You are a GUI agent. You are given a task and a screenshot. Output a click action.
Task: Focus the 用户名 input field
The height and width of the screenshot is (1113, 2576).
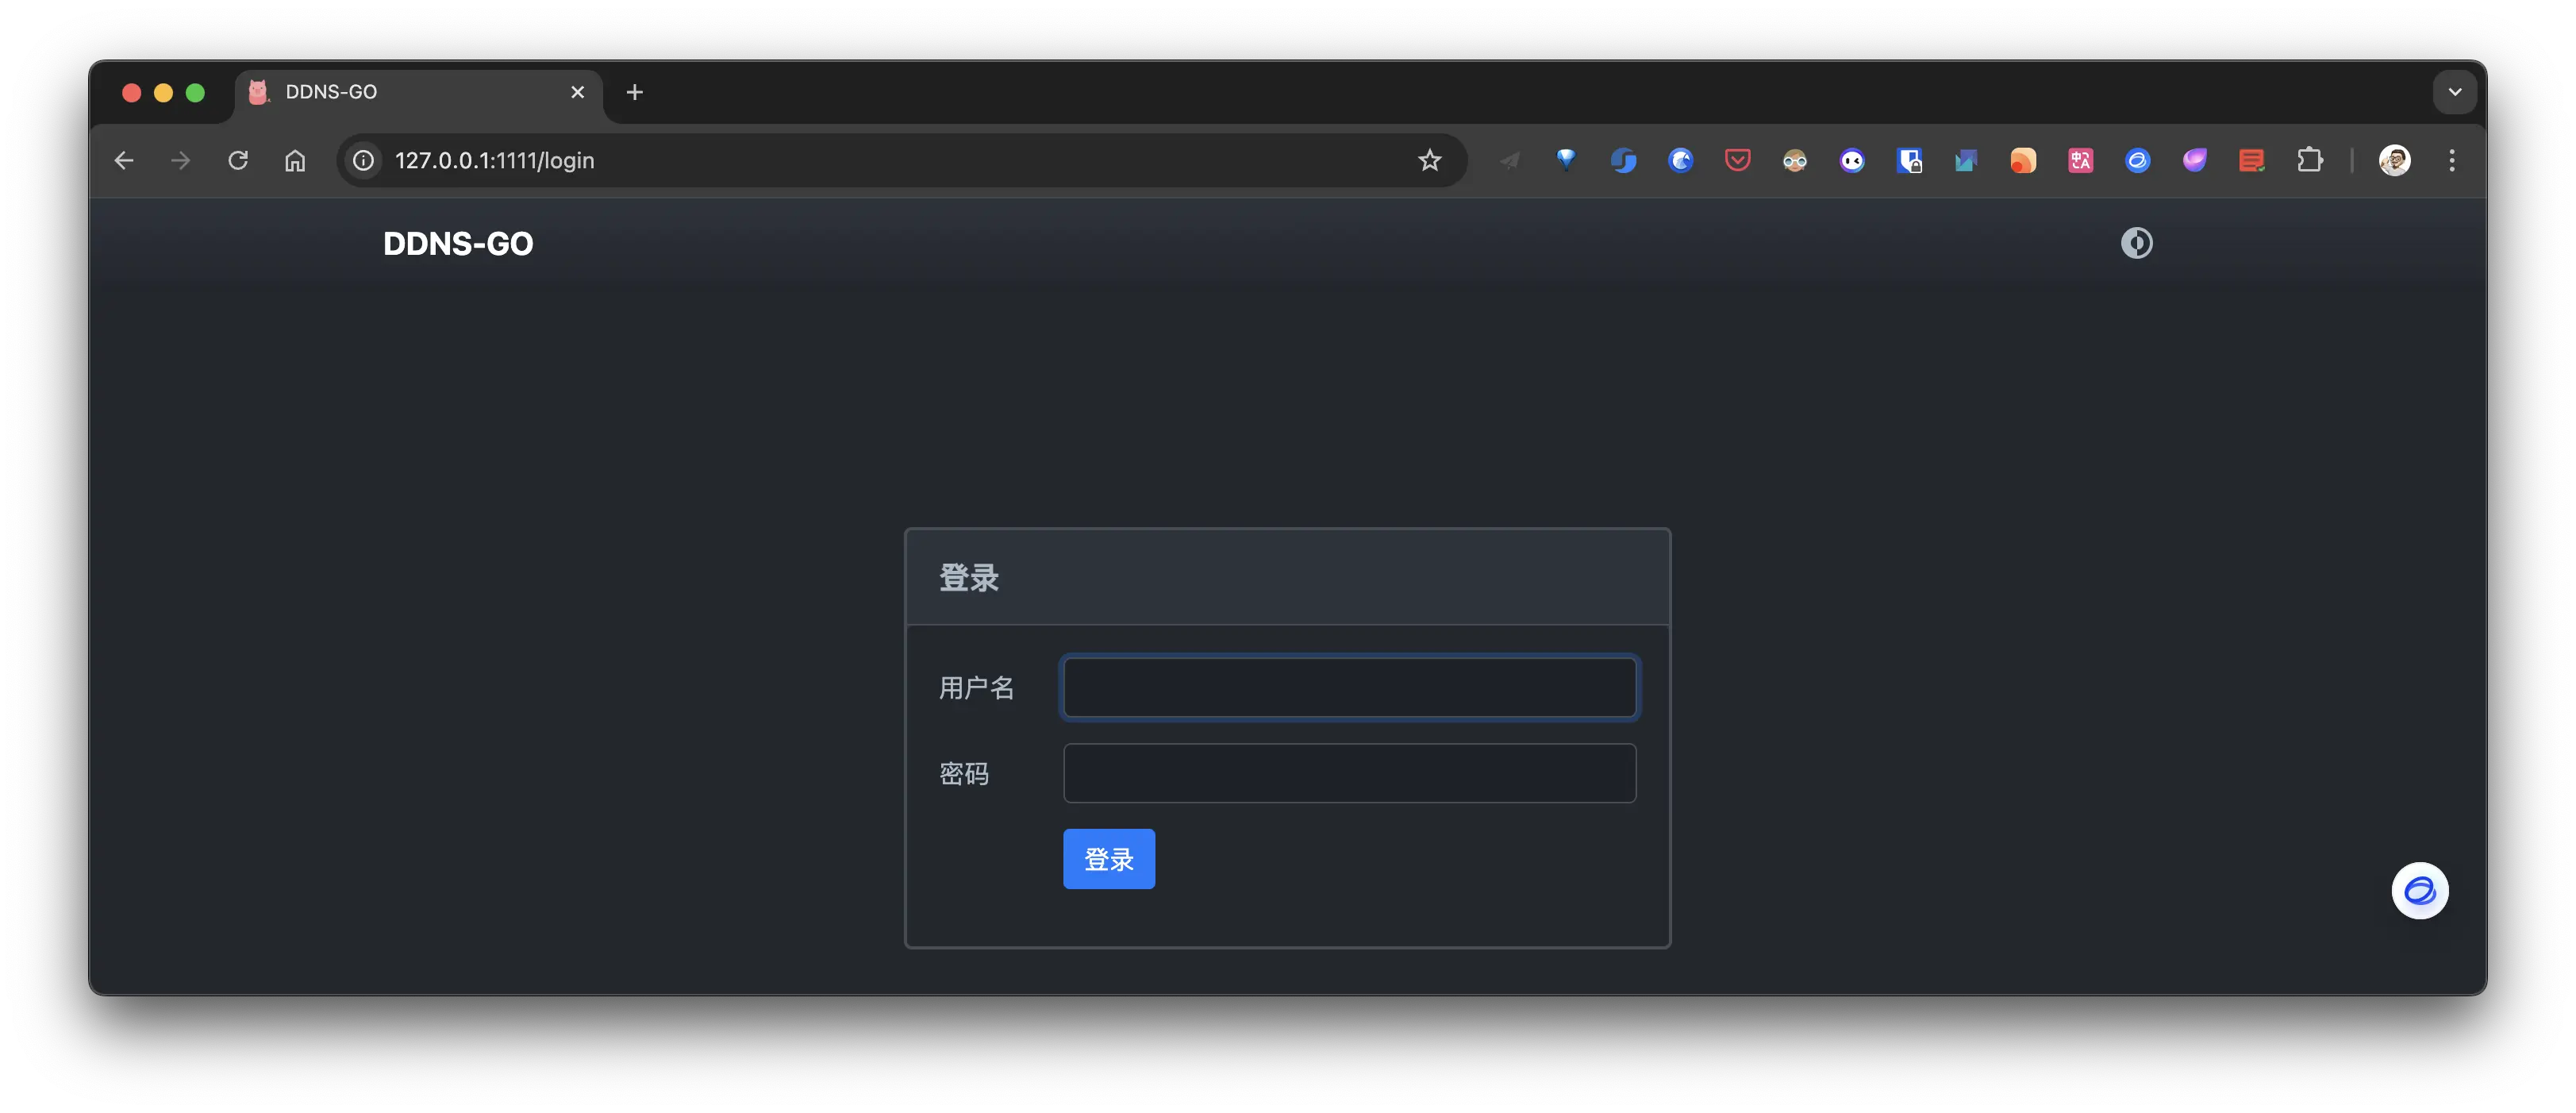[x=1349, y=688]
